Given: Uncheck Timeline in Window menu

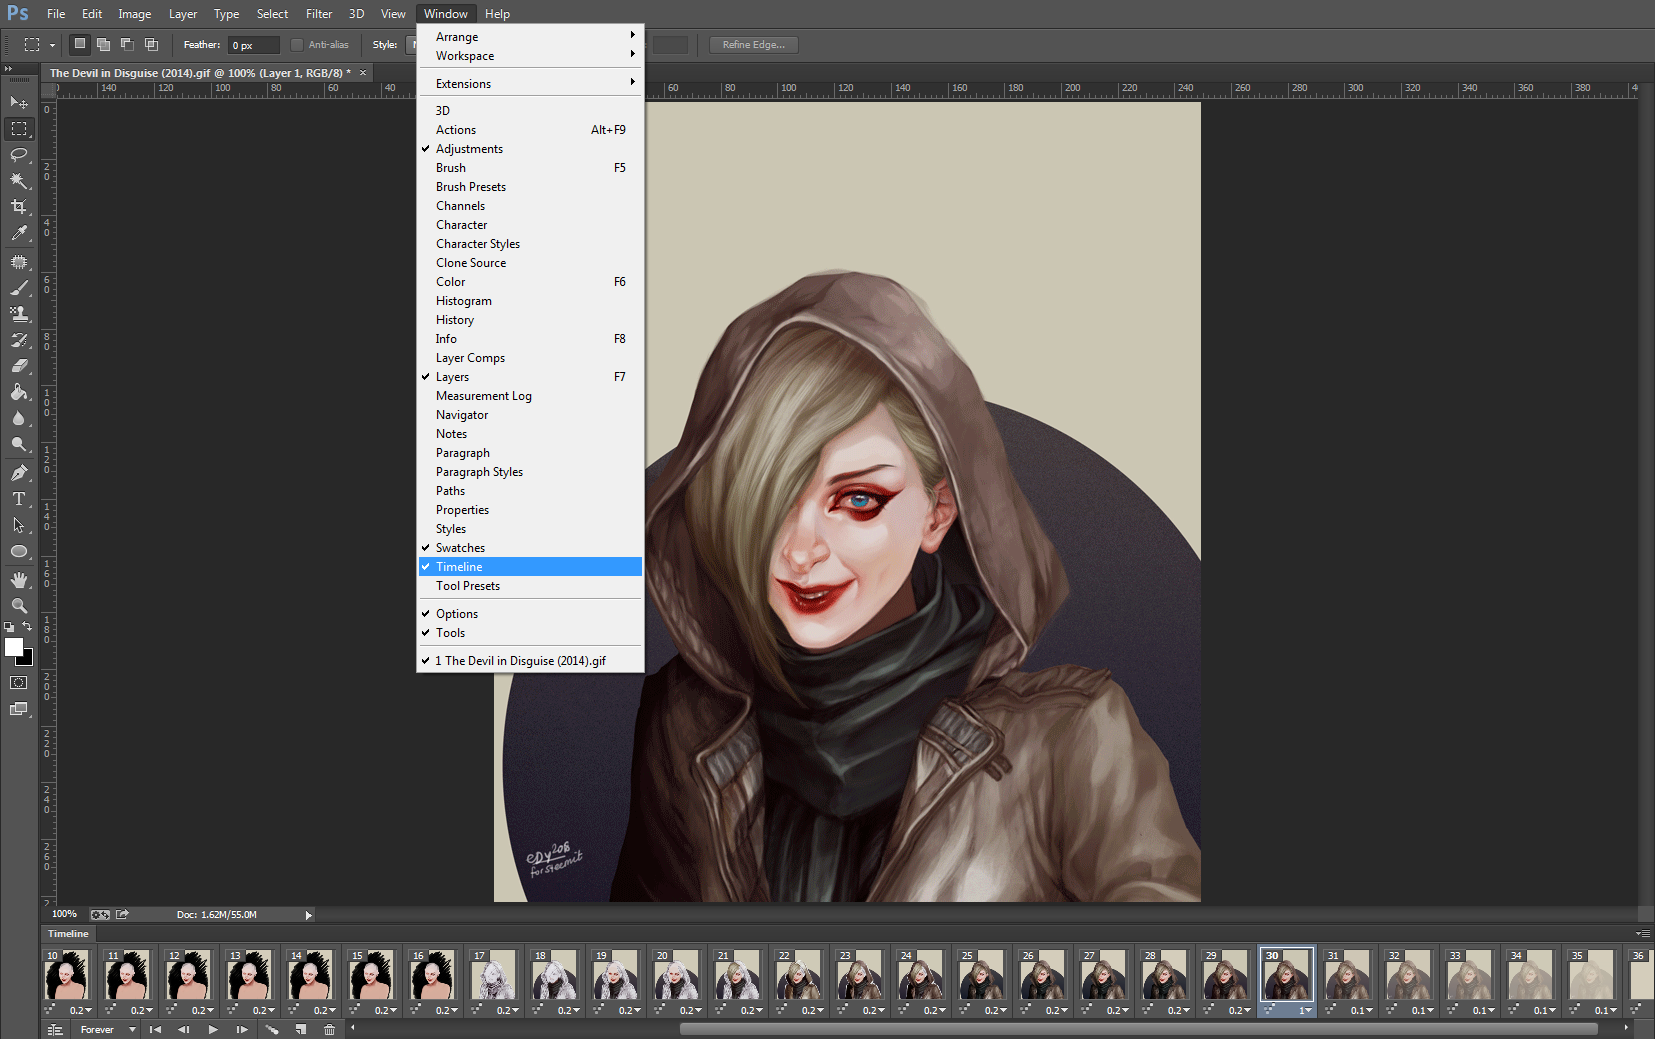Looking at the screenshot, I should pos(530,567).
